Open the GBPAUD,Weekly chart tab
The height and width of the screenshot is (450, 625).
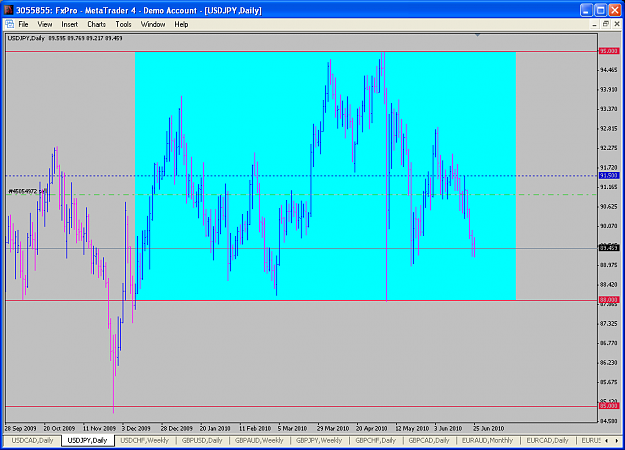click(259, 440)
